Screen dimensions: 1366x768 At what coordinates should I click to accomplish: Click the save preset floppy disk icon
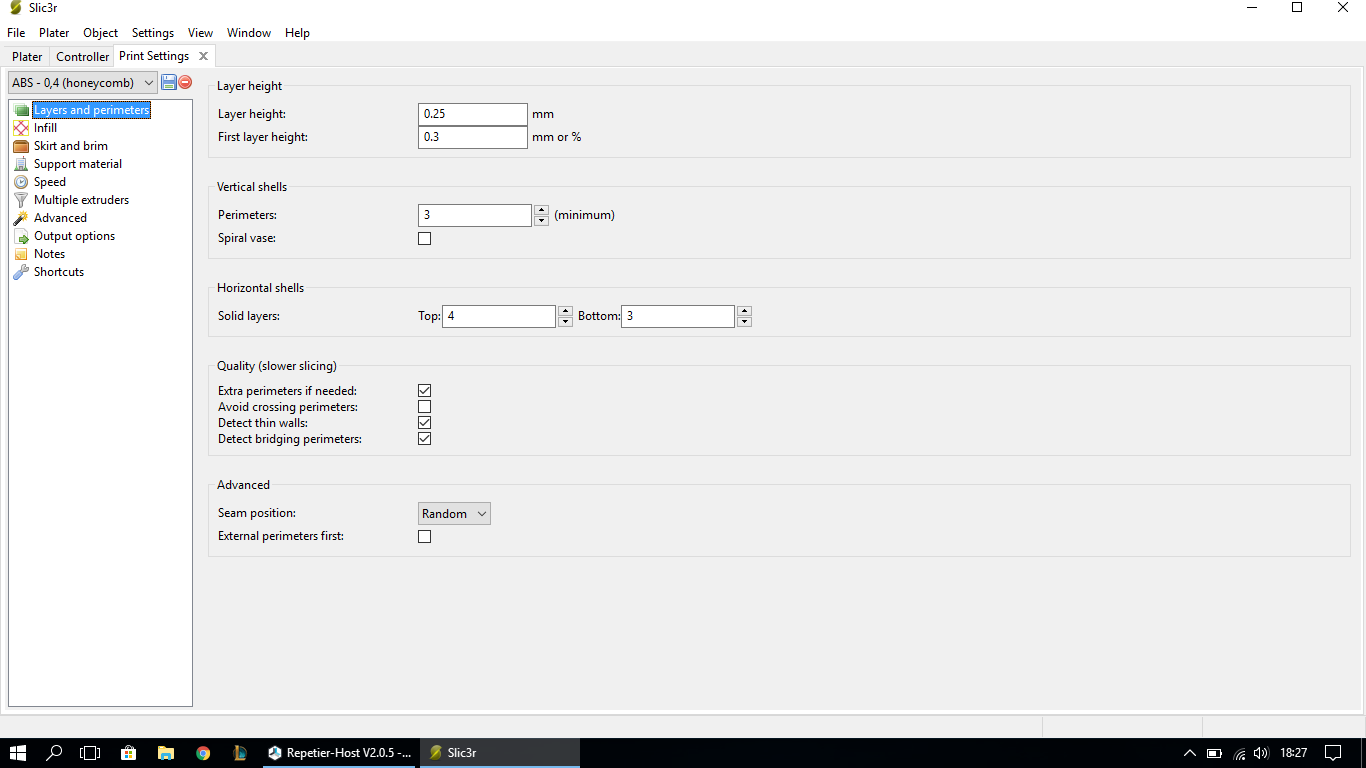coord(169,82)
